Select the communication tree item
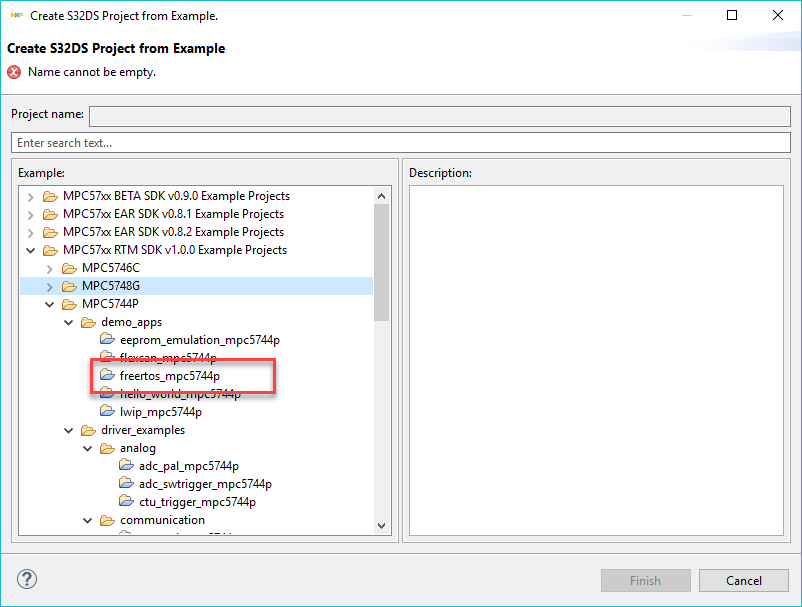The image size is (802, 607). (x=162, y=520)
